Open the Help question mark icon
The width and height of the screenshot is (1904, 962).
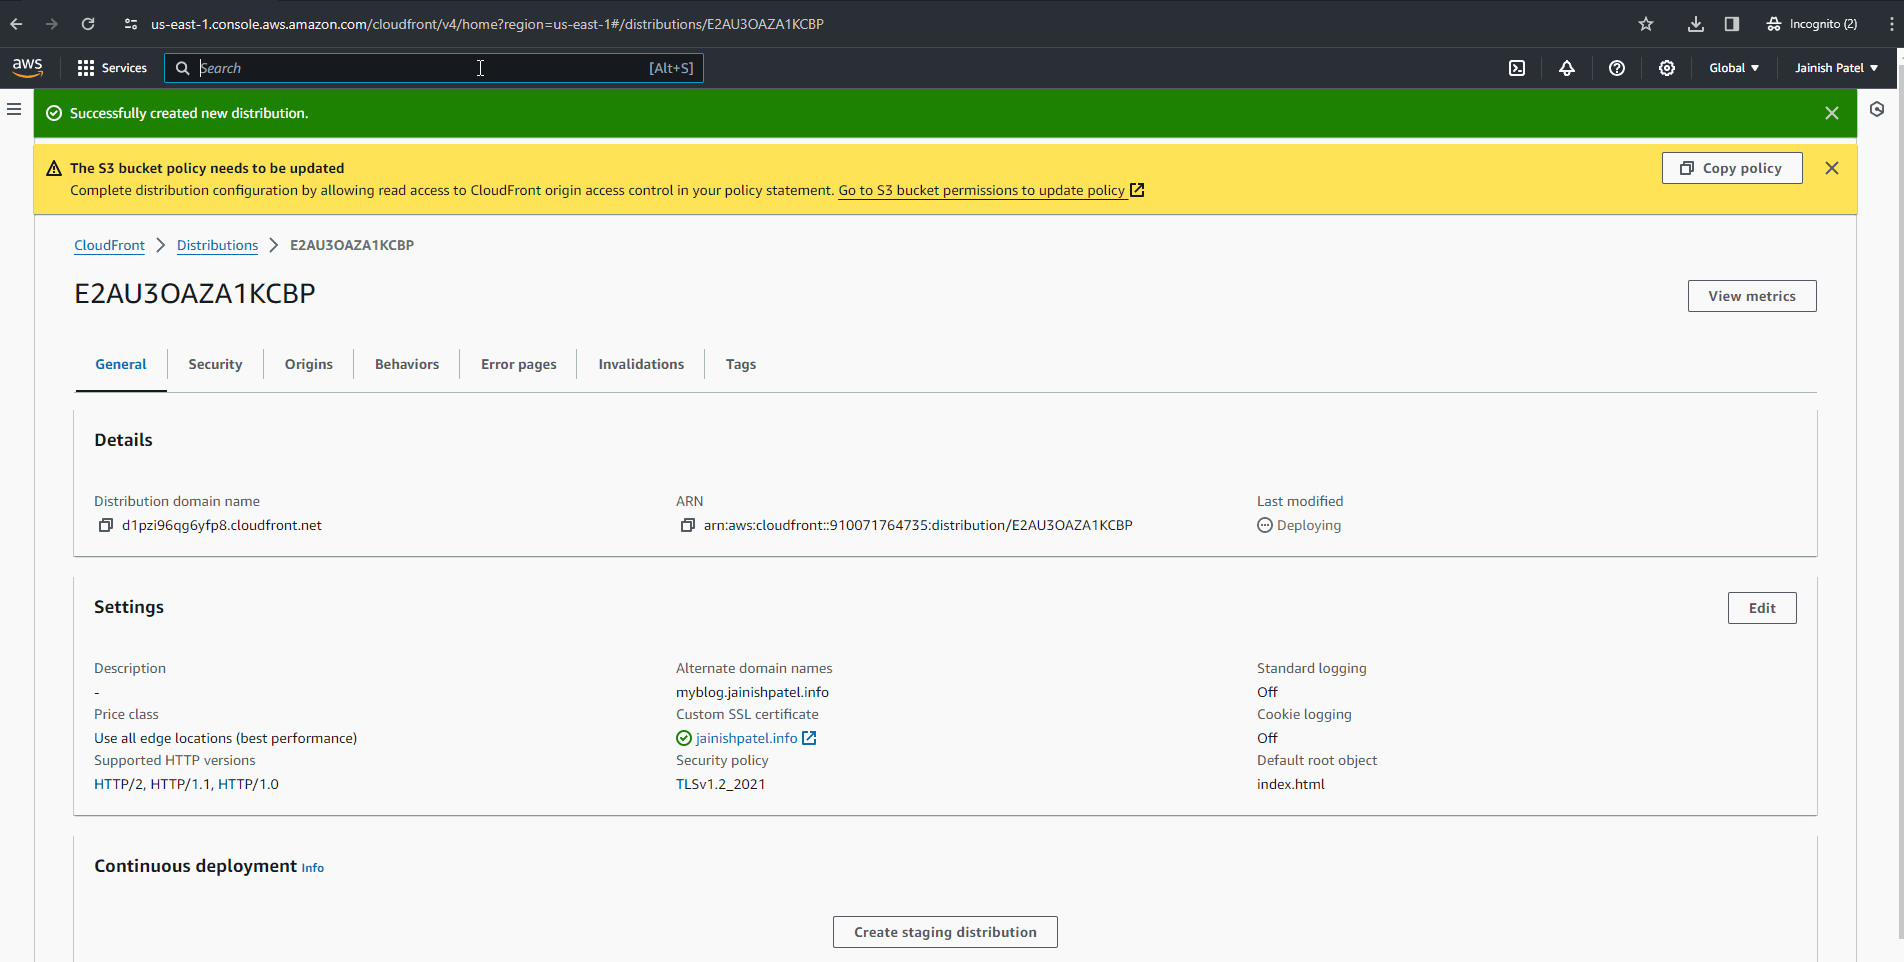(1616, 68)
